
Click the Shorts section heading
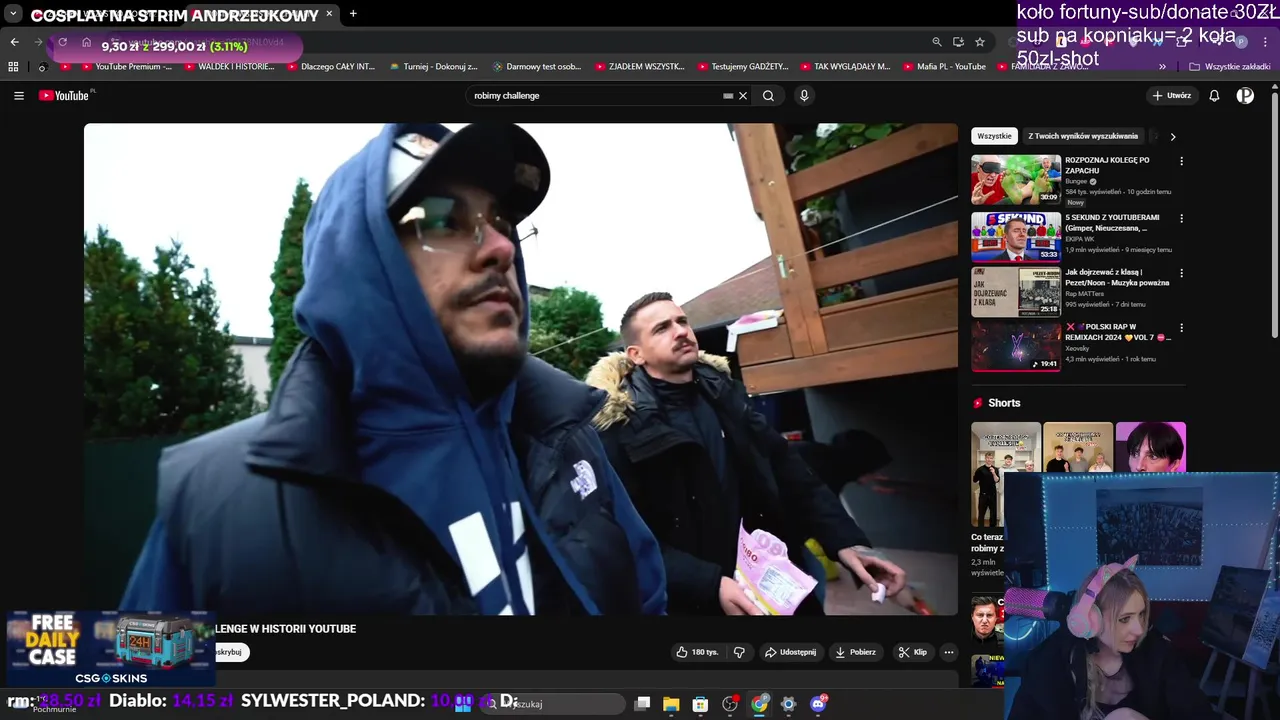[1004, 403]
